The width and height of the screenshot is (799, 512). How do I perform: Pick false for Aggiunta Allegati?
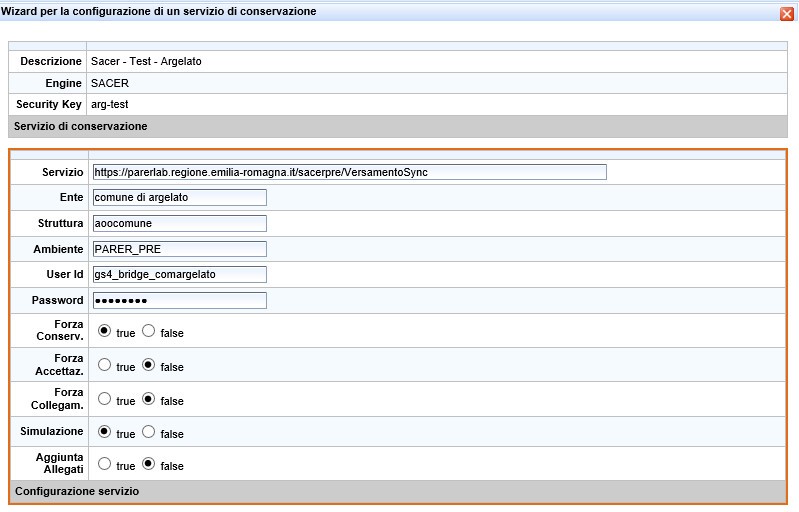[148, 464]
